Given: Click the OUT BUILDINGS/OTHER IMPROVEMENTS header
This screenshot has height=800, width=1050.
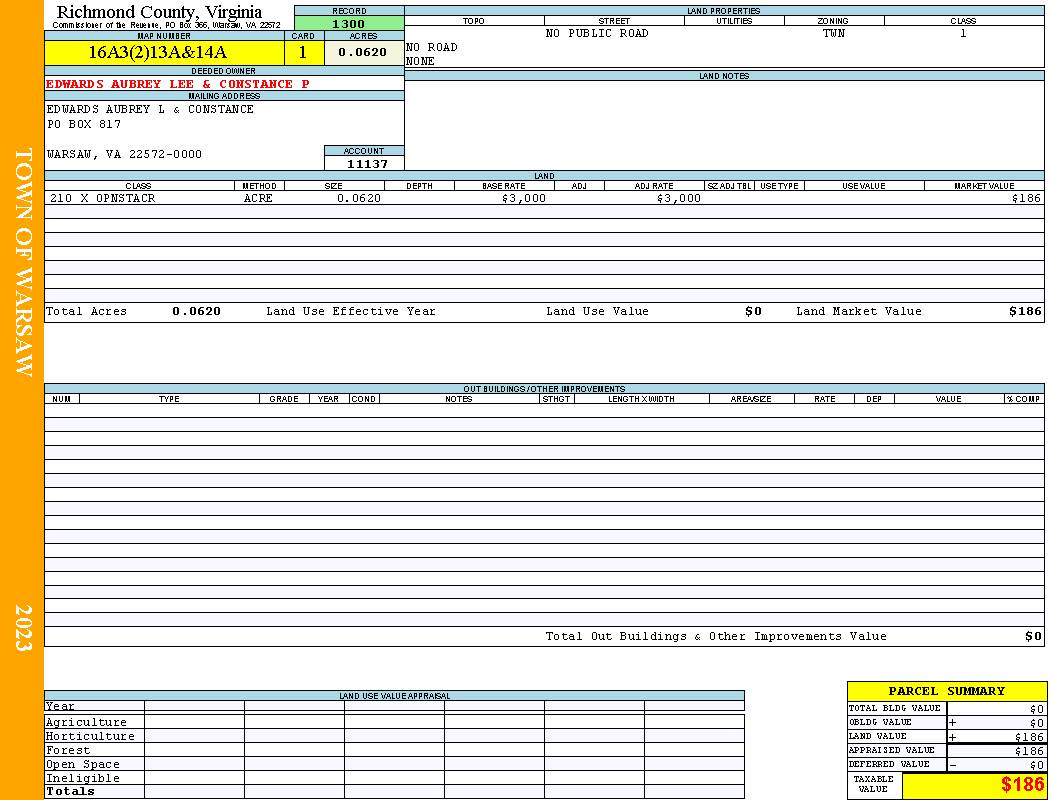Looking at the screenshot, I should click(x=544, y=389).
